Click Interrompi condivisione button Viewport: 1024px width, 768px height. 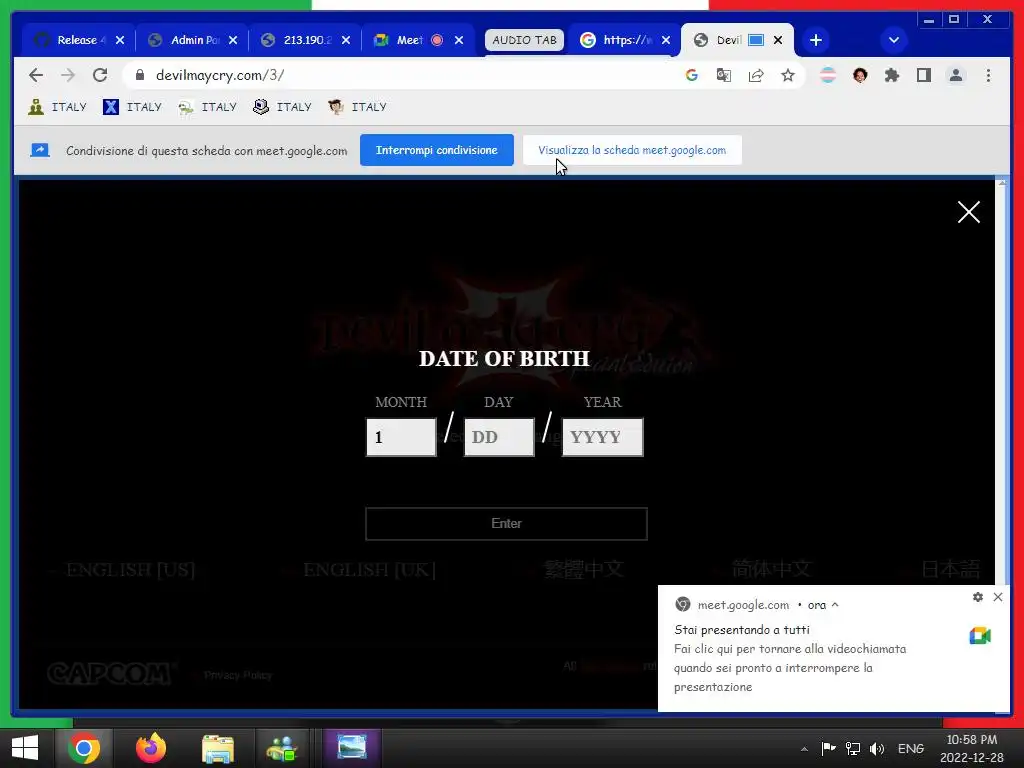(x=436, y=150)
